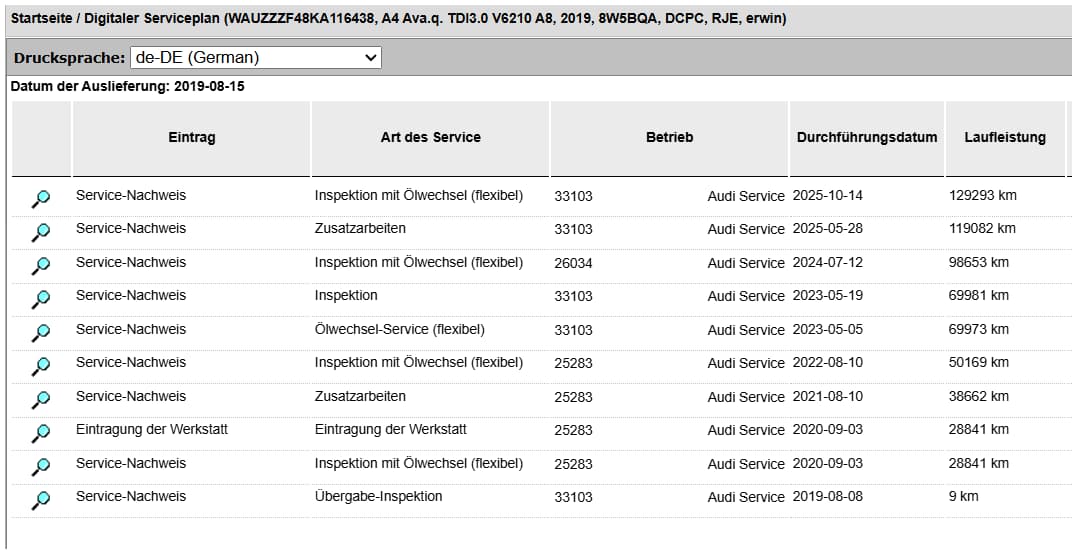The width and height of the screenshot is (1077, 554).
Task: Open magnifier for 2021-08-10 Zusatzarbeiten entry
Action: (x=41, y=399)
